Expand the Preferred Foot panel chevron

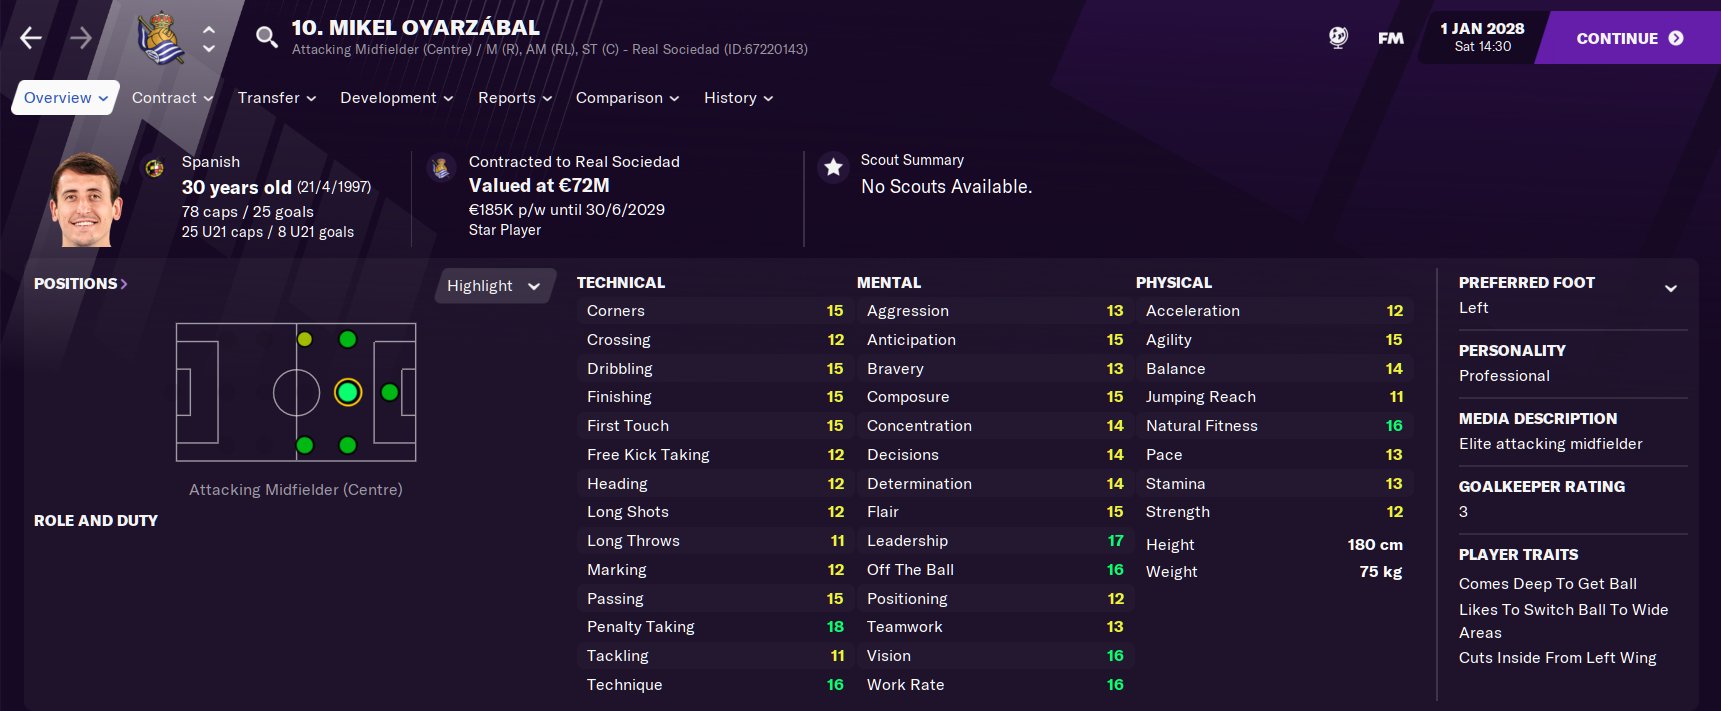(x=1670, y=288)
